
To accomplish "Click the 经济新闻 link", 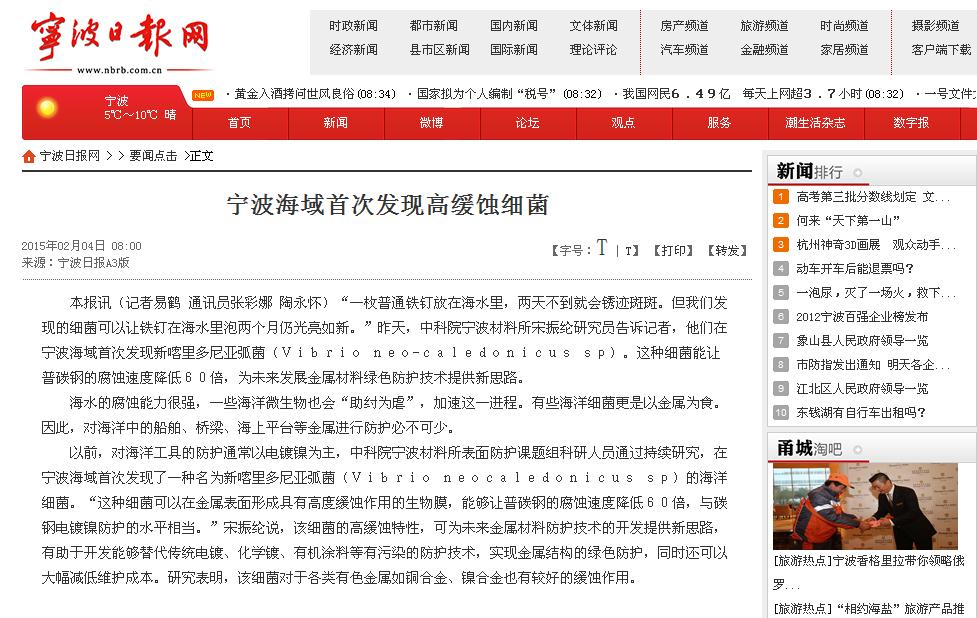I will tap(353, 49).
